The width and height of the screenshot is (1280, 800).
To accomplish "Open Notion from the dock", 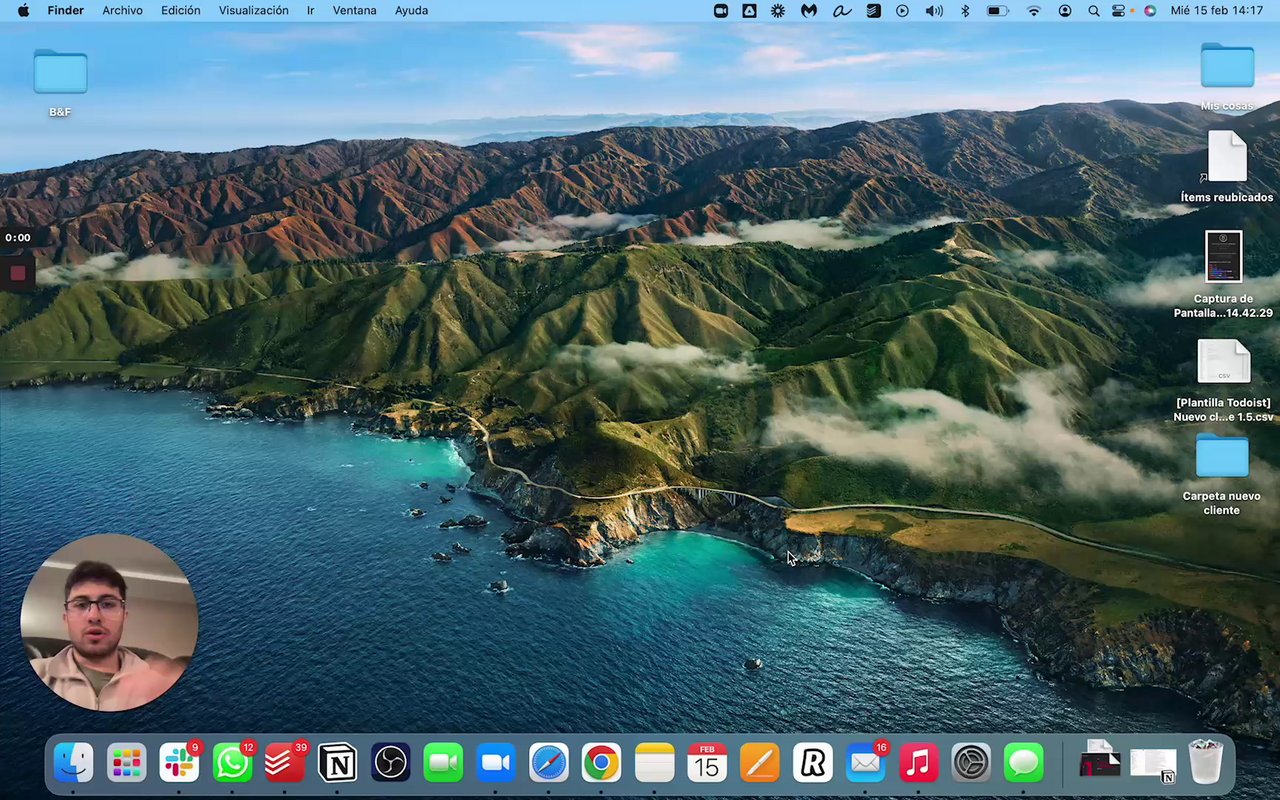I will coord(338,764).
